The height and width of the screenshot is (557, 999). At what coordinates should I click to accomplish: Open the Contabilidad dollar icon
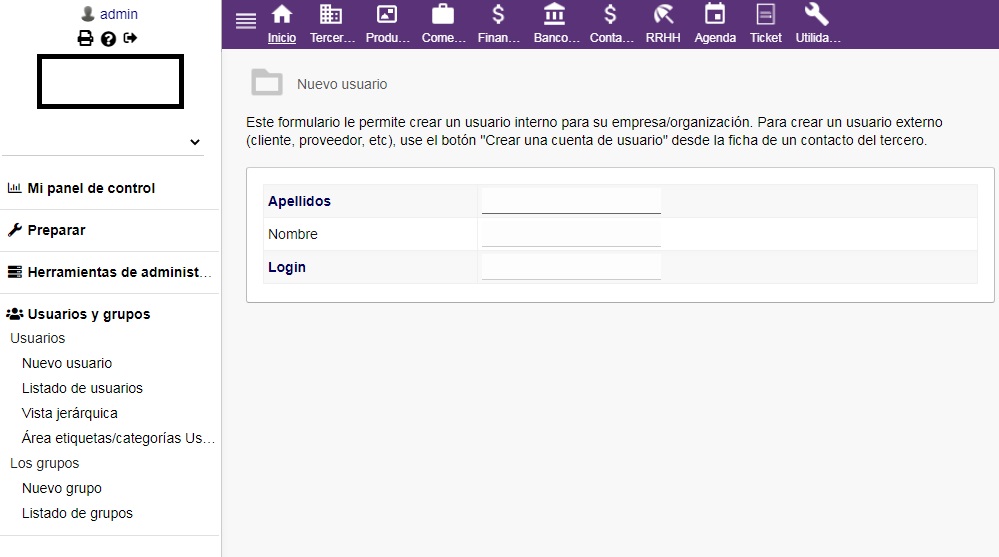point(610,14)
